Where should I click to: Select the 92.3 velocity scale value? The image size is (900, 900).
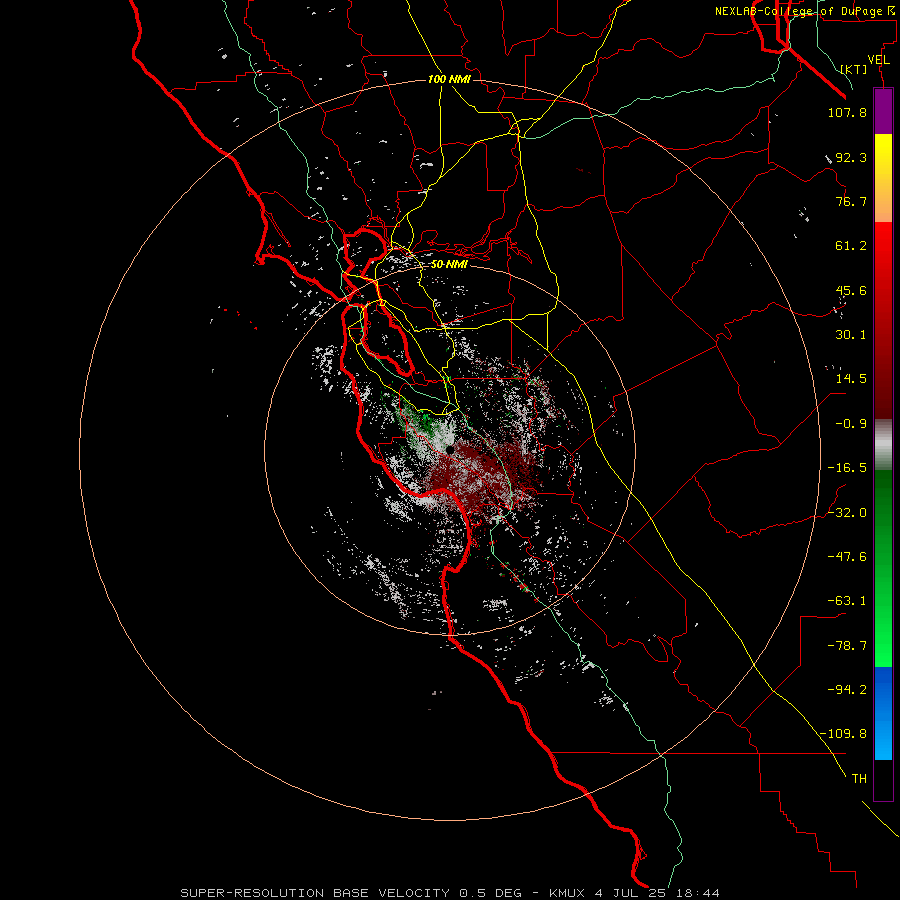coord(851,157)
